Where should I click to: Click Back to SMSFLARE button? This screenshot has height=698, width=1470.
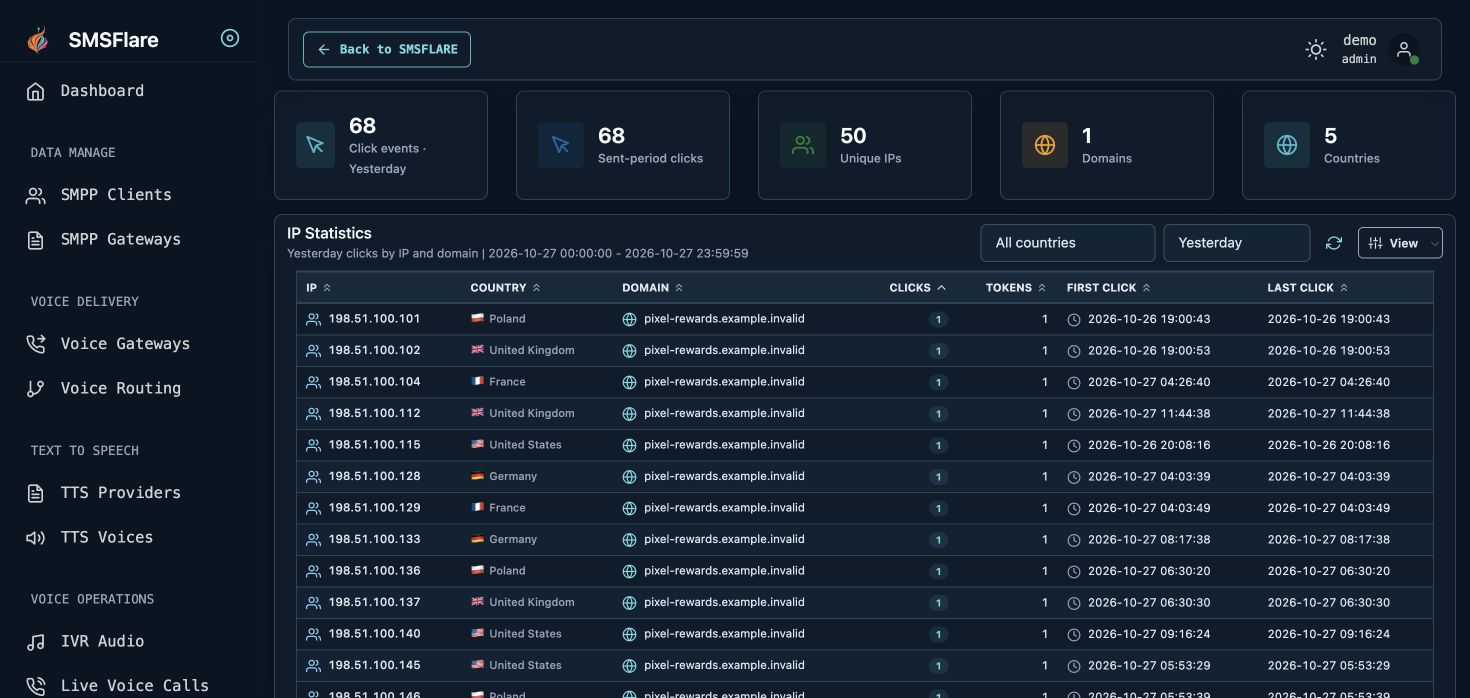point(387,49)
